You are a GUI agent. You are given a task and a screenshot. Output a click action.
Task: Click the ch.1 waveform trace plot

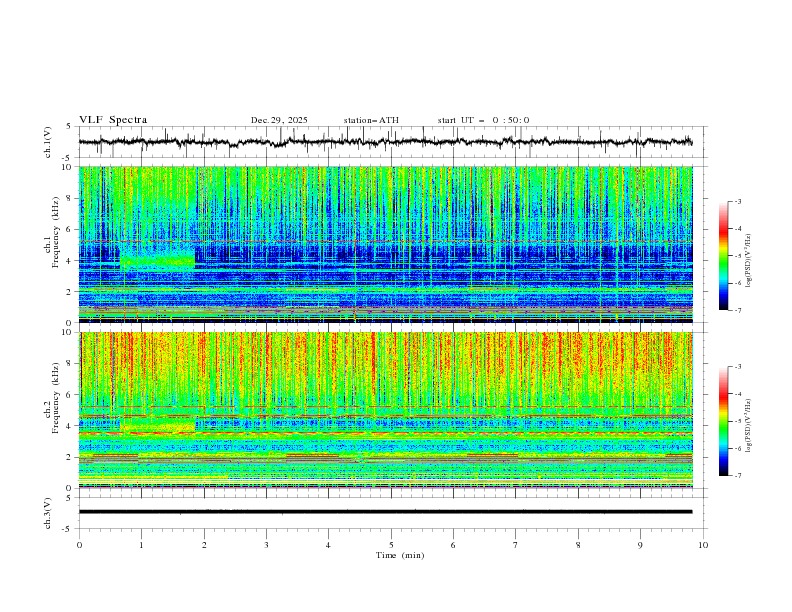click(385, 142)
